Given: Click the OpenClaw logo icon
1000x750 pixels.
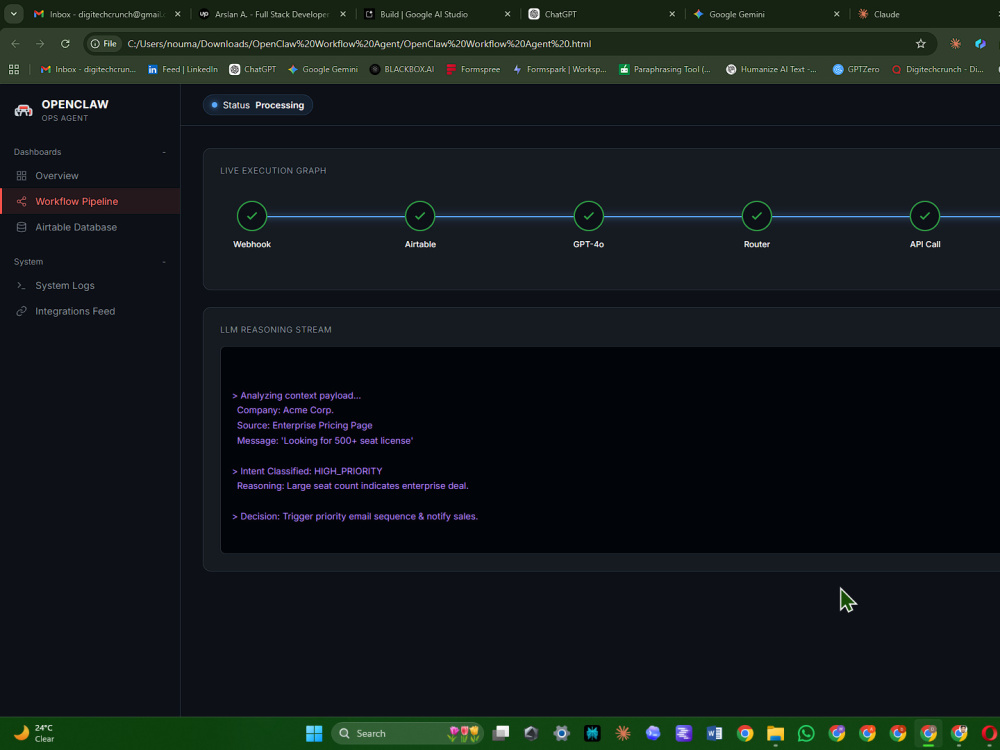Looking at the screenshot, I should click(x=24, y=110).
